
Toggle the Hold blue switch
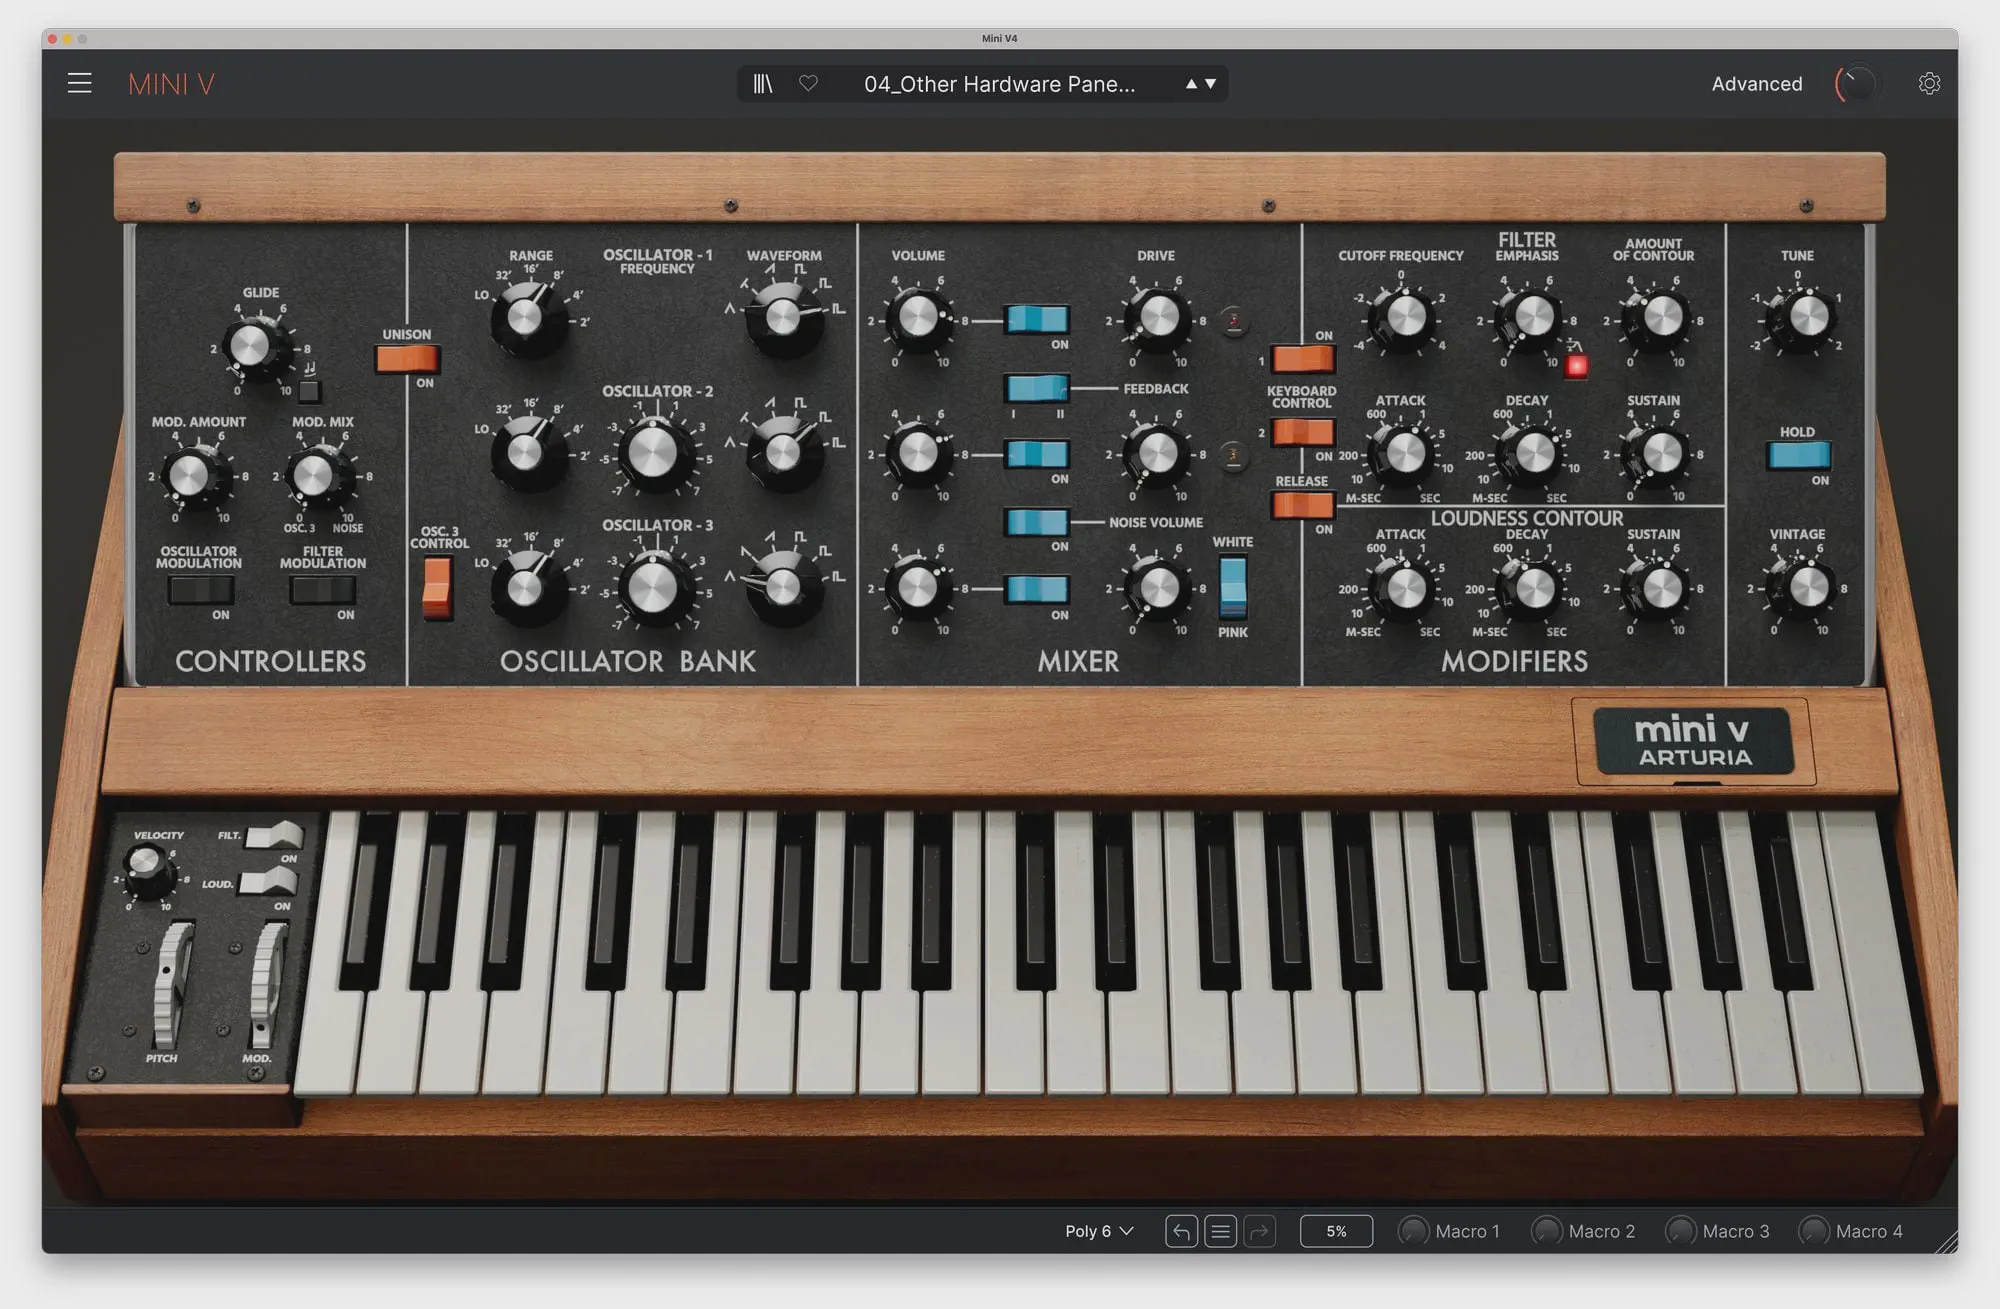point(1798,455)
